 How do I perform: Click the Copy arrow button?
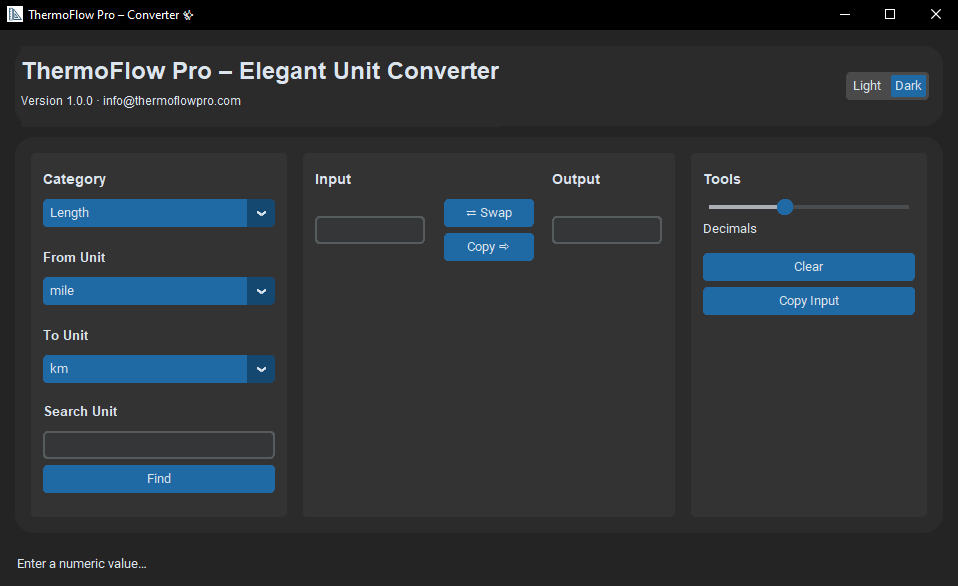click(488, 247)
